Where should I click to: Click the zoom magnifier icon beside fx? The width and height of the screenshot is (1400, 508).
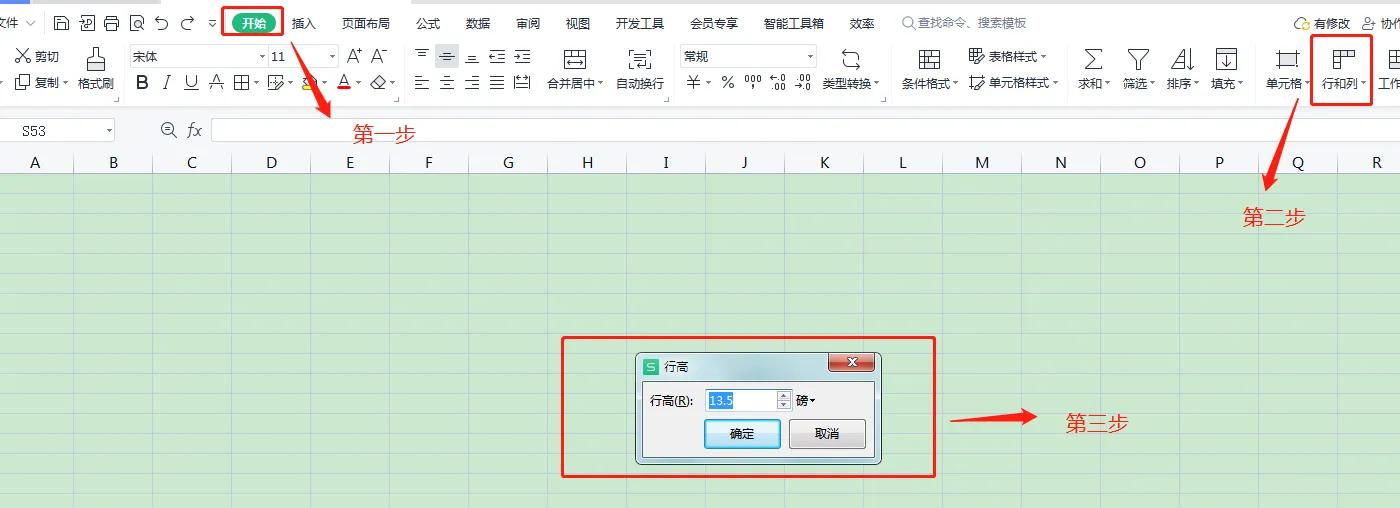coord(169,130)
